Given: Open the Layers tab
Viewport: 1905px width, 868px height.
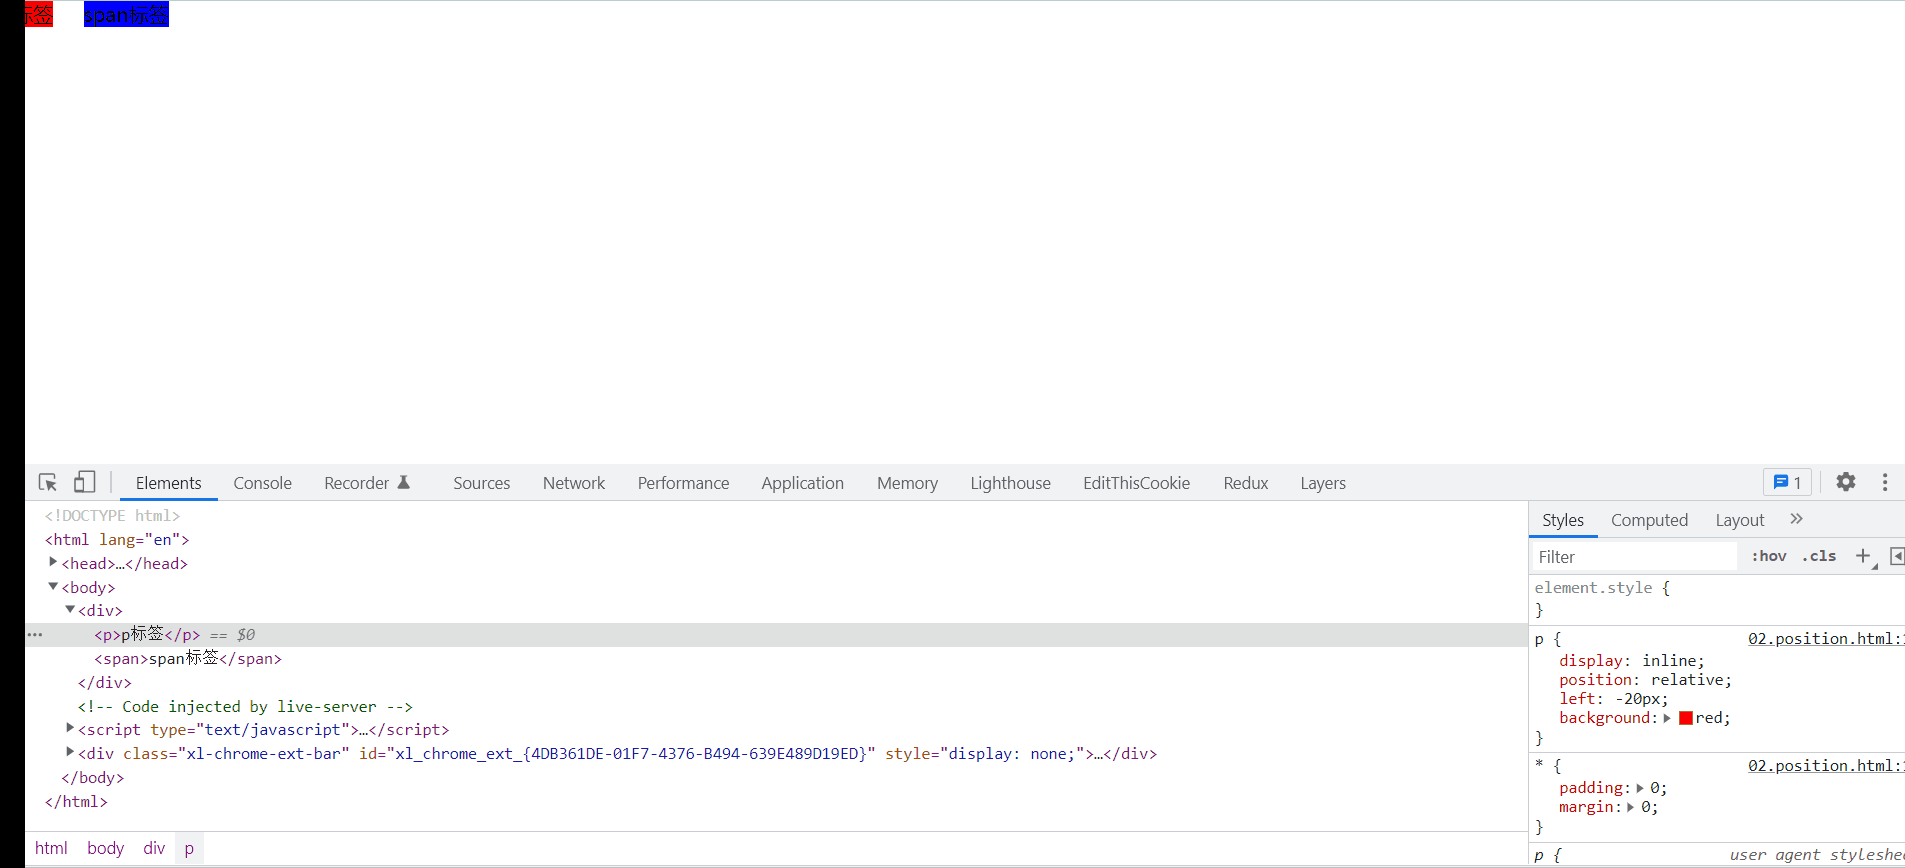Looking at the screenshot, I should tap(1323, 483).
